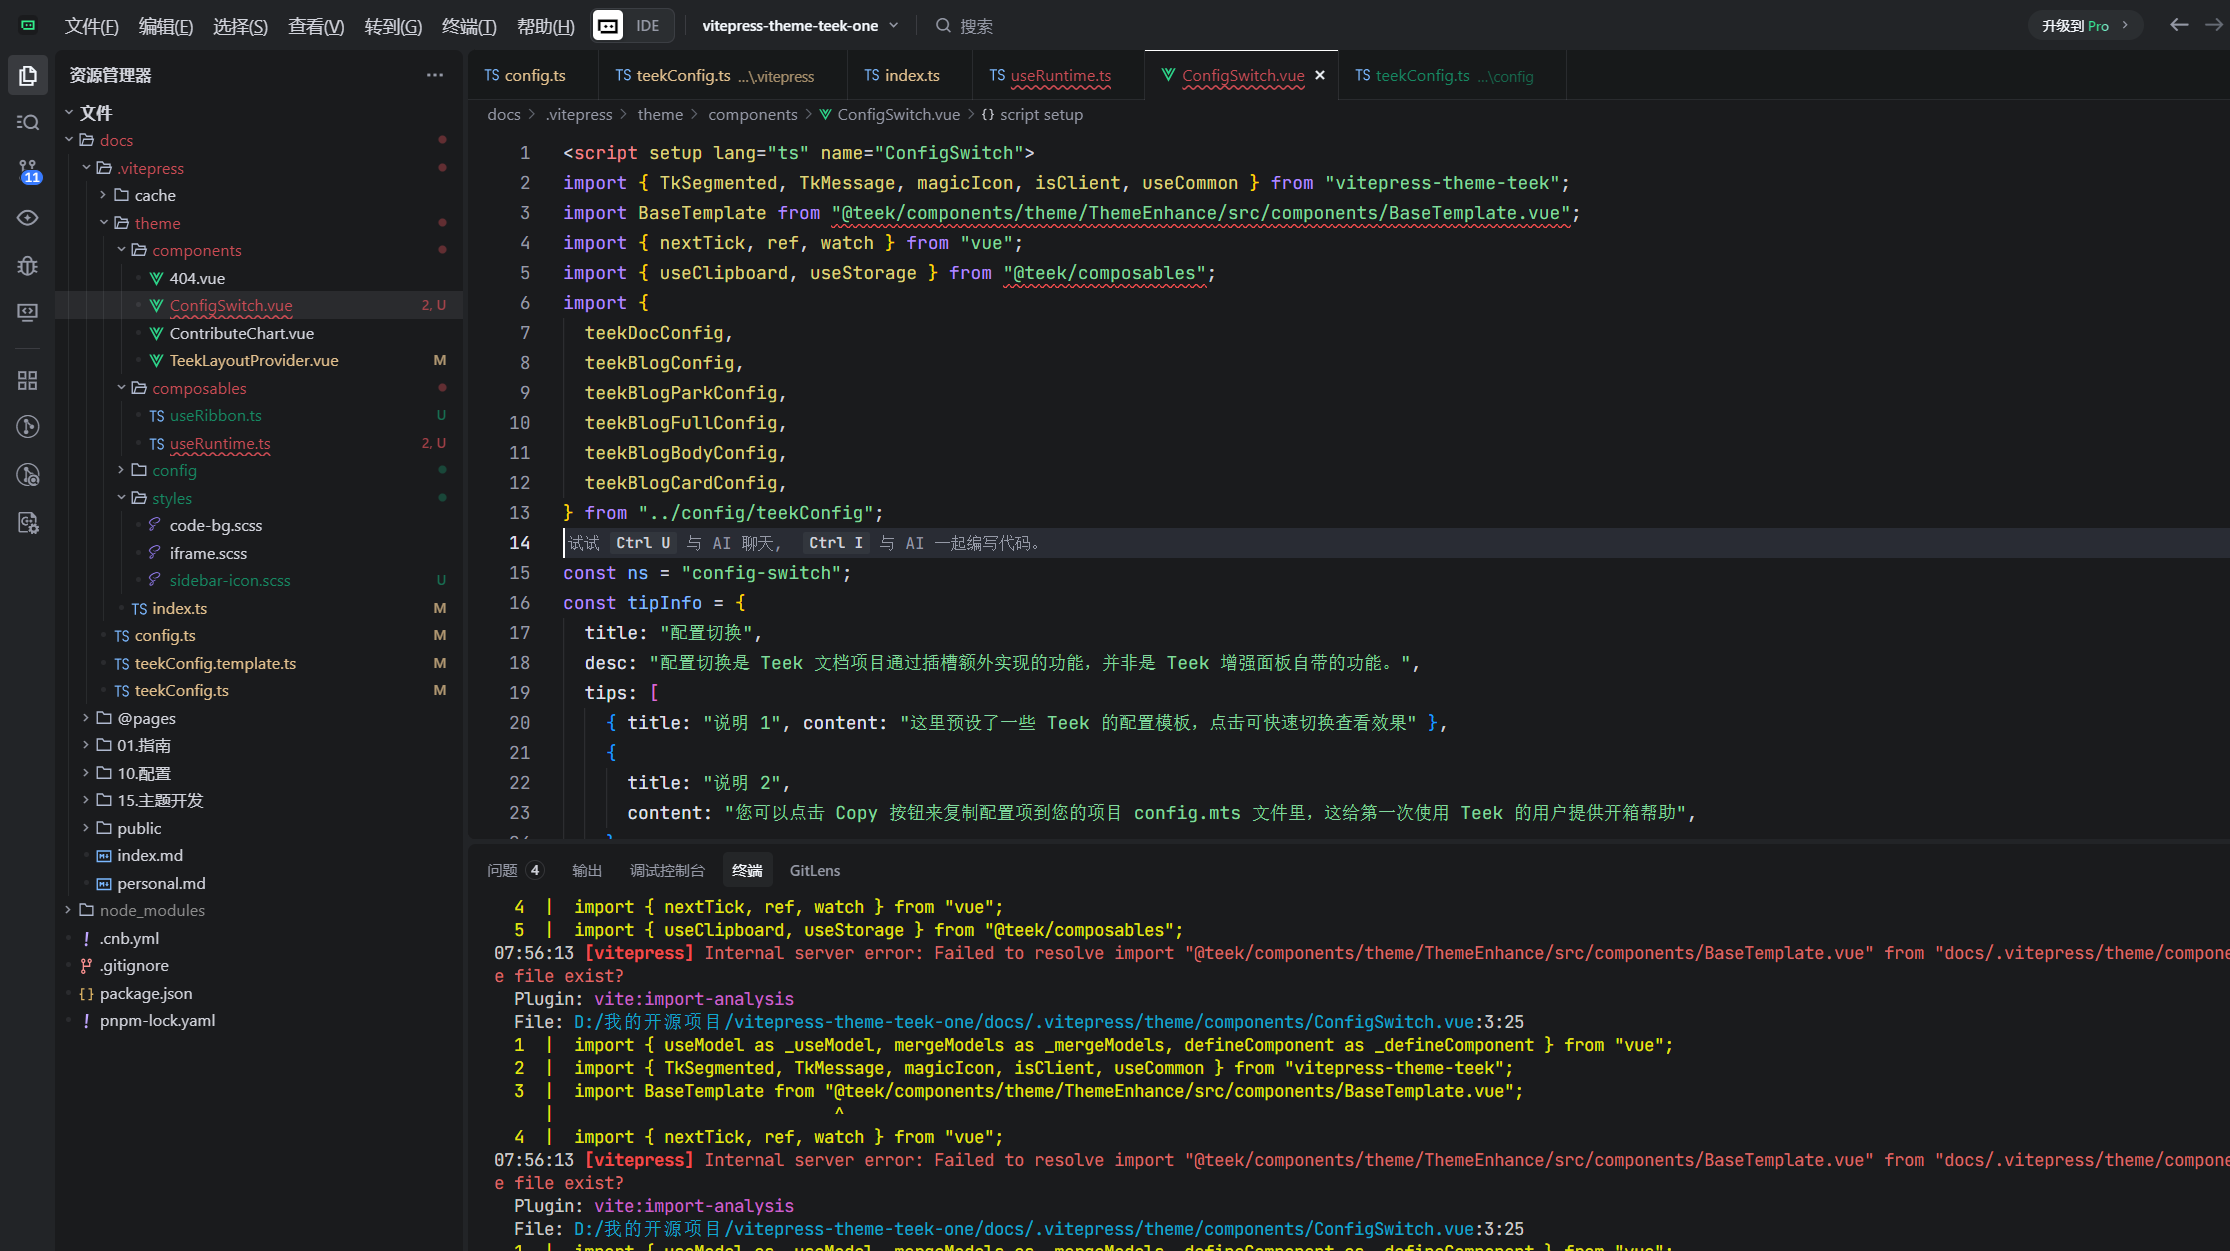Click the 升级到 Pro upgrade button
The width and height of the screenshot is (2230, 1251).
click(x=2084, y=25)
